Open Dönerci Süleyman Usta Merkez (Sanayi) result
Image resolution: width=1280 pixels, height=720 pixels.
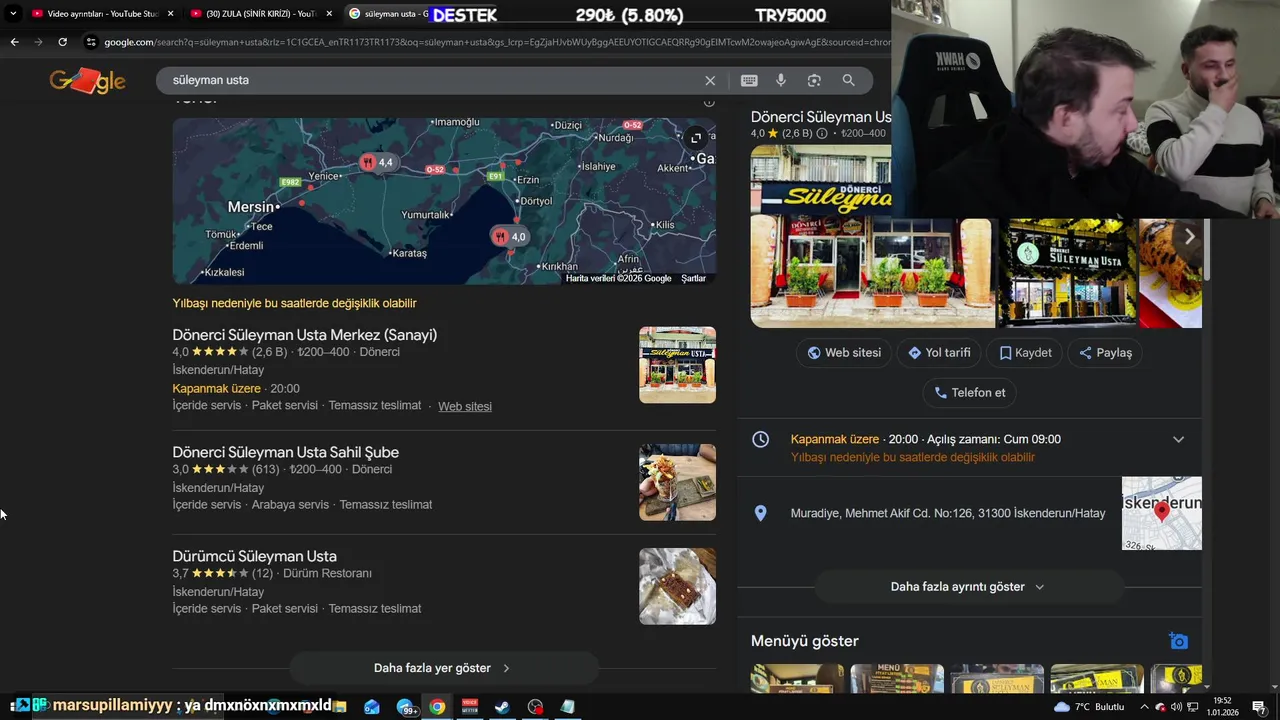304,335
